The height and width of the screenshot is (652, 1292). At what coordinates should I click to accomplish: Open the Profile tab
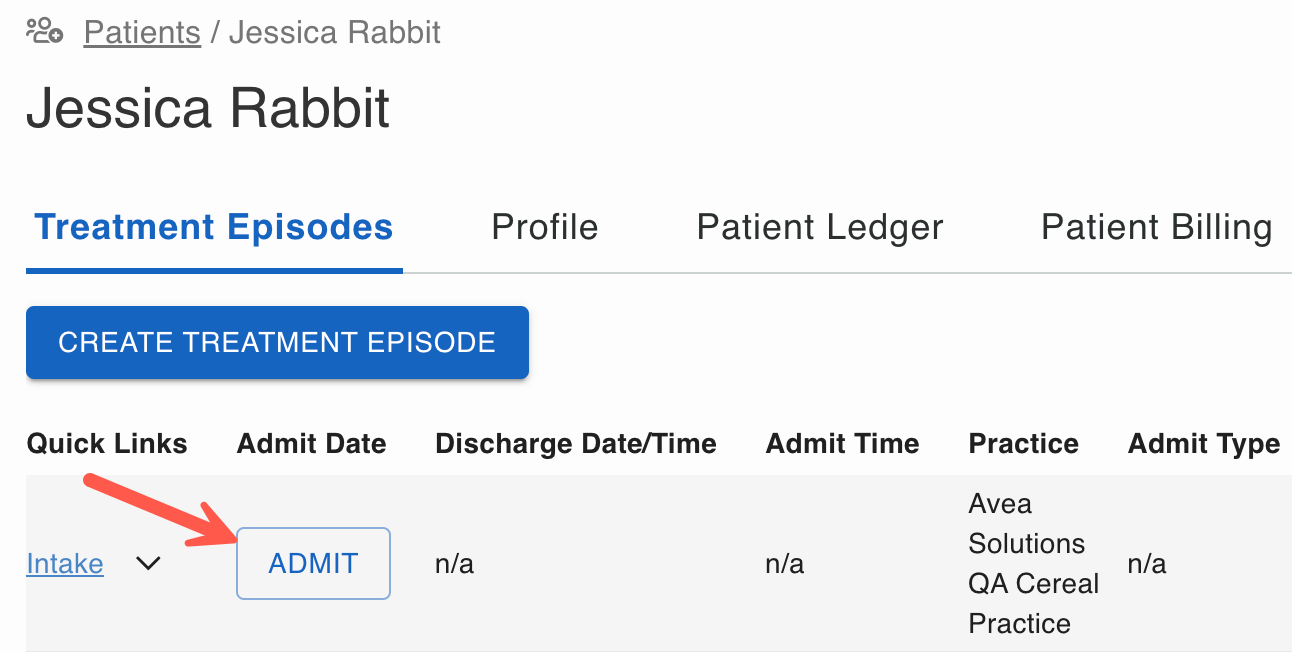pos(545,227)
